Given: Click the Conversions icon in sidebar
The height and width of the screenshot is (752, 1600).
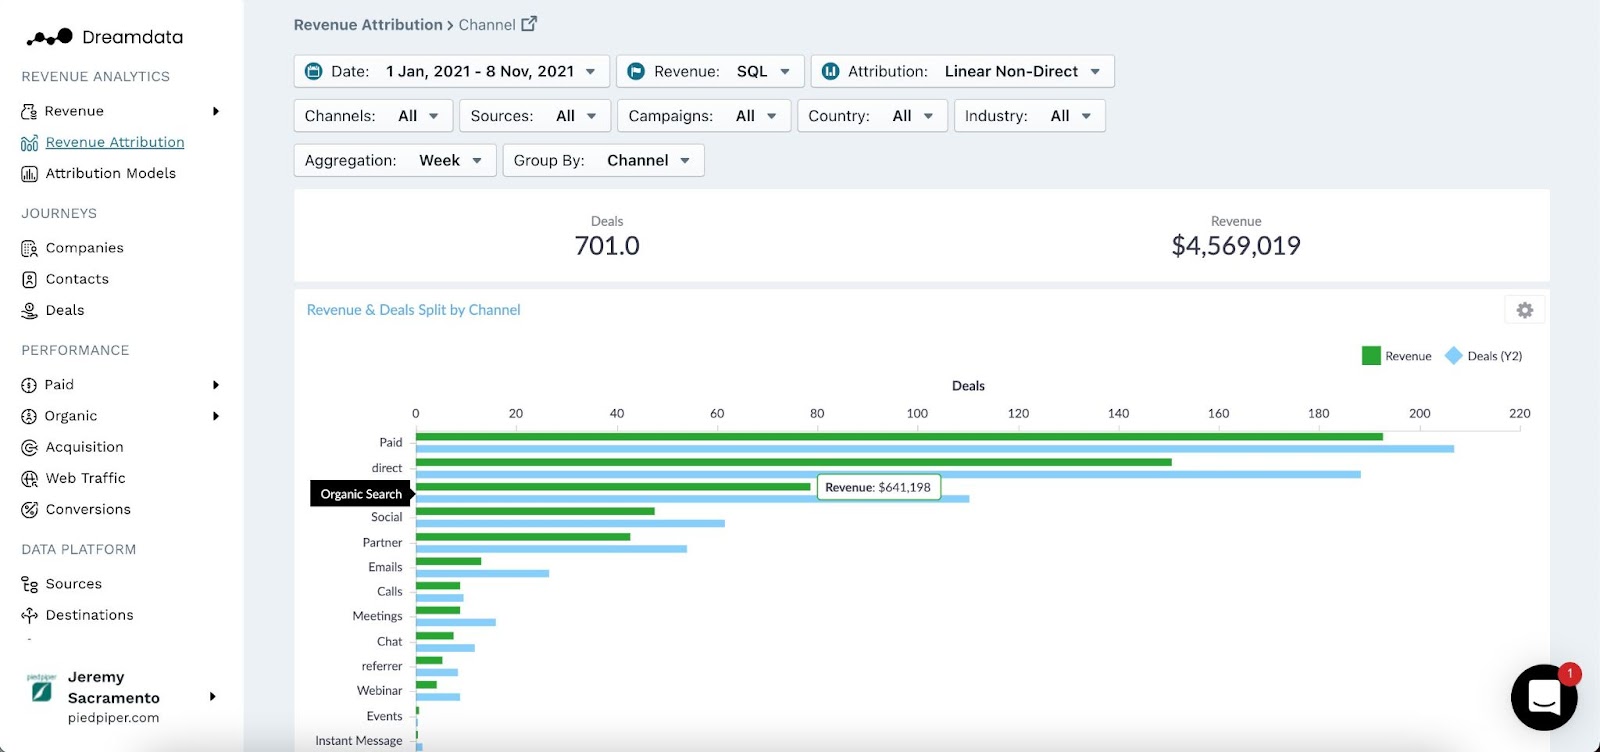Looking at the screenshot, I should coord(29,510).
